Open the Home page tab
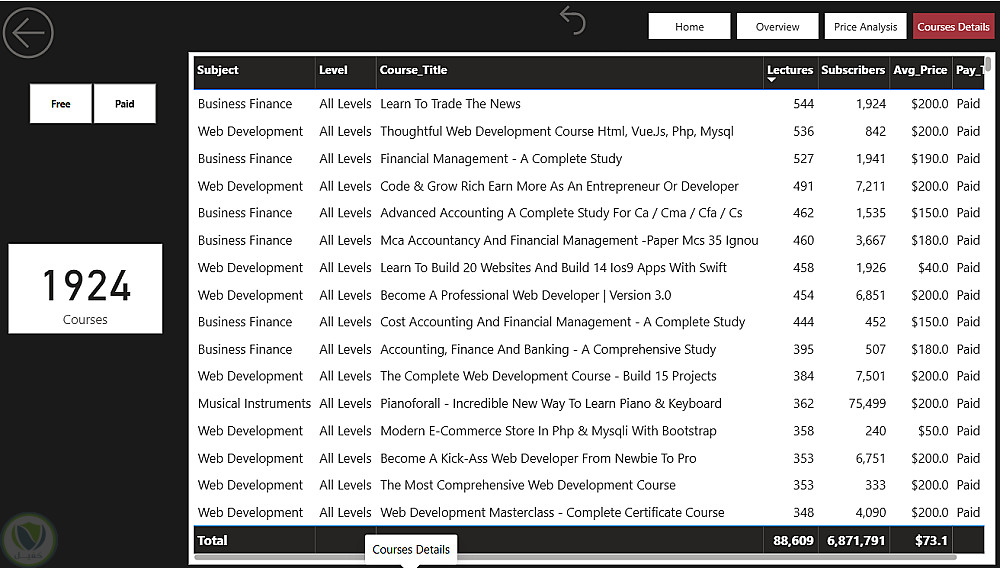Screen dimensions: 1000x568 click(689, 27)
